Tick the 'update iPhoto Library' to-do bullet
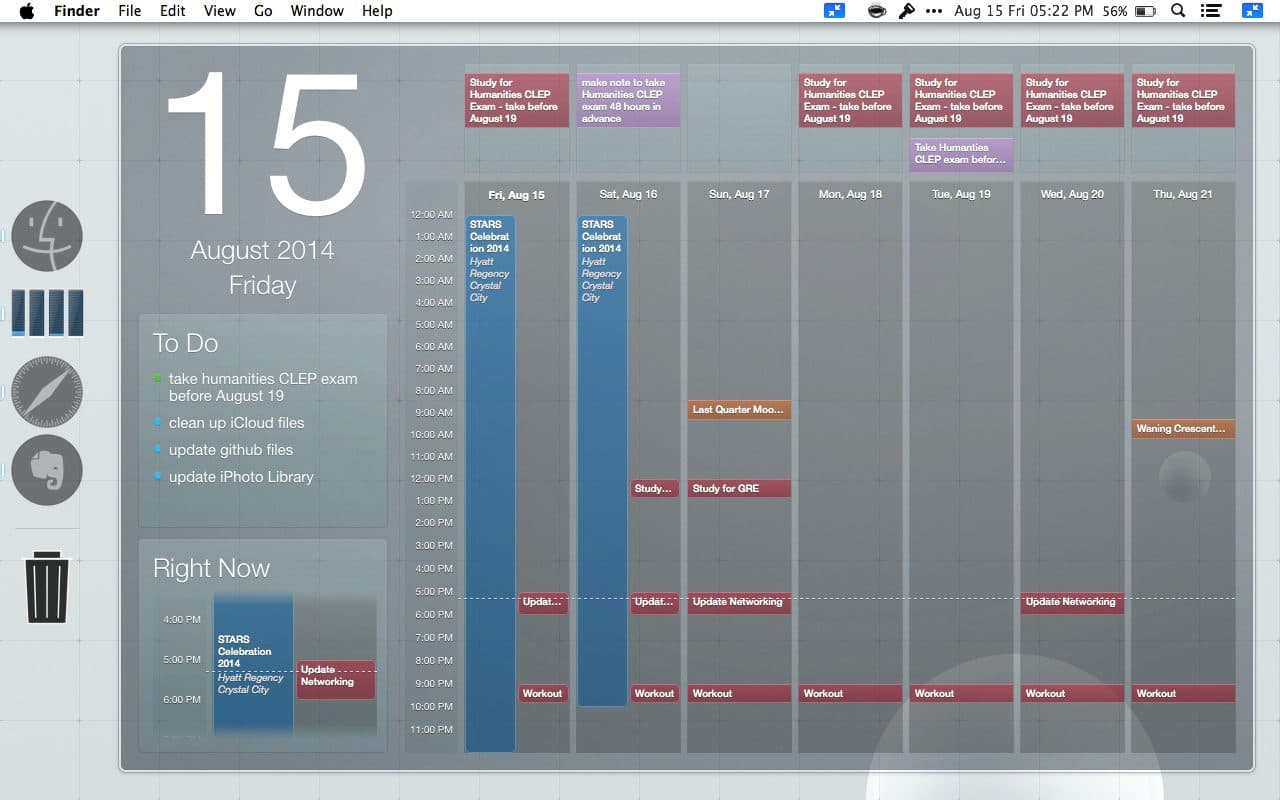 158,477
